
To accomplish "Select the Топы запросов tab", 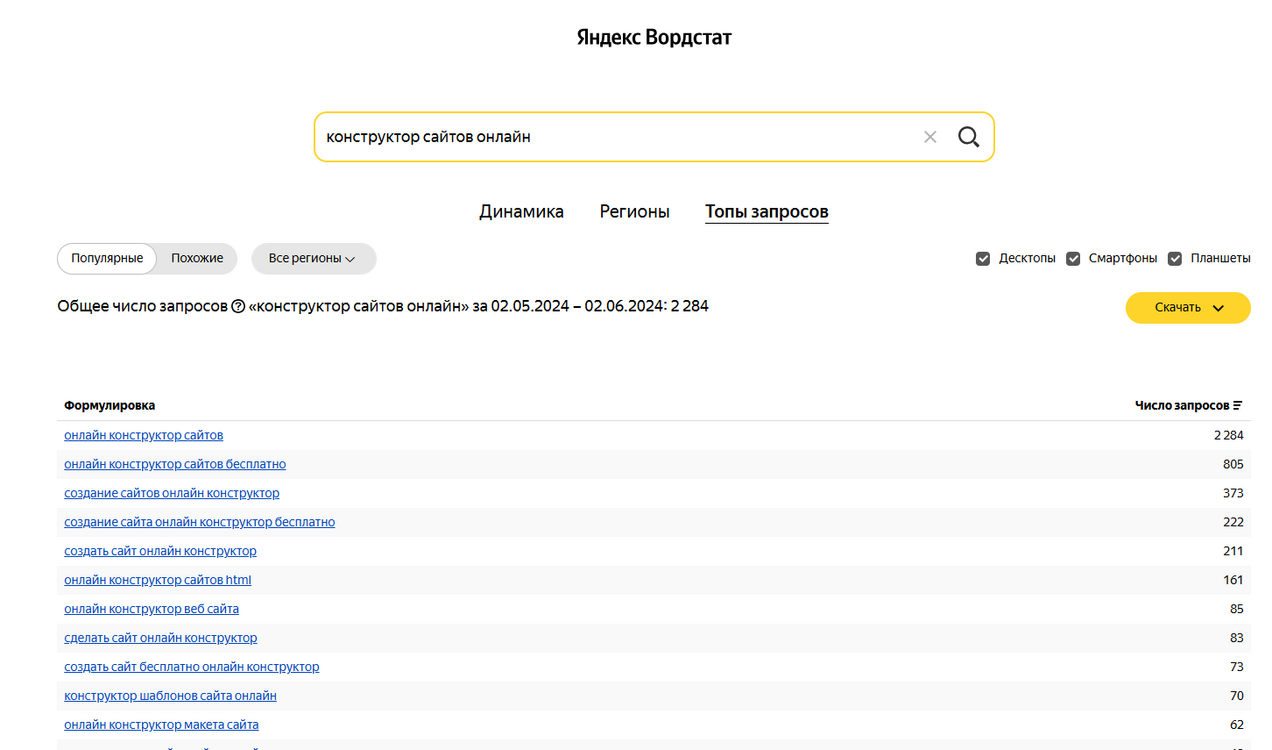I will pos(767,212).
